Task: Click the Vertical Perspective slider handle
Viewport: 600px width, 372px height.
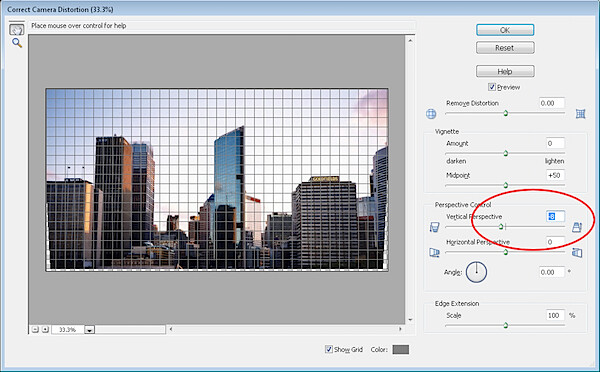Action: point(501,227)
